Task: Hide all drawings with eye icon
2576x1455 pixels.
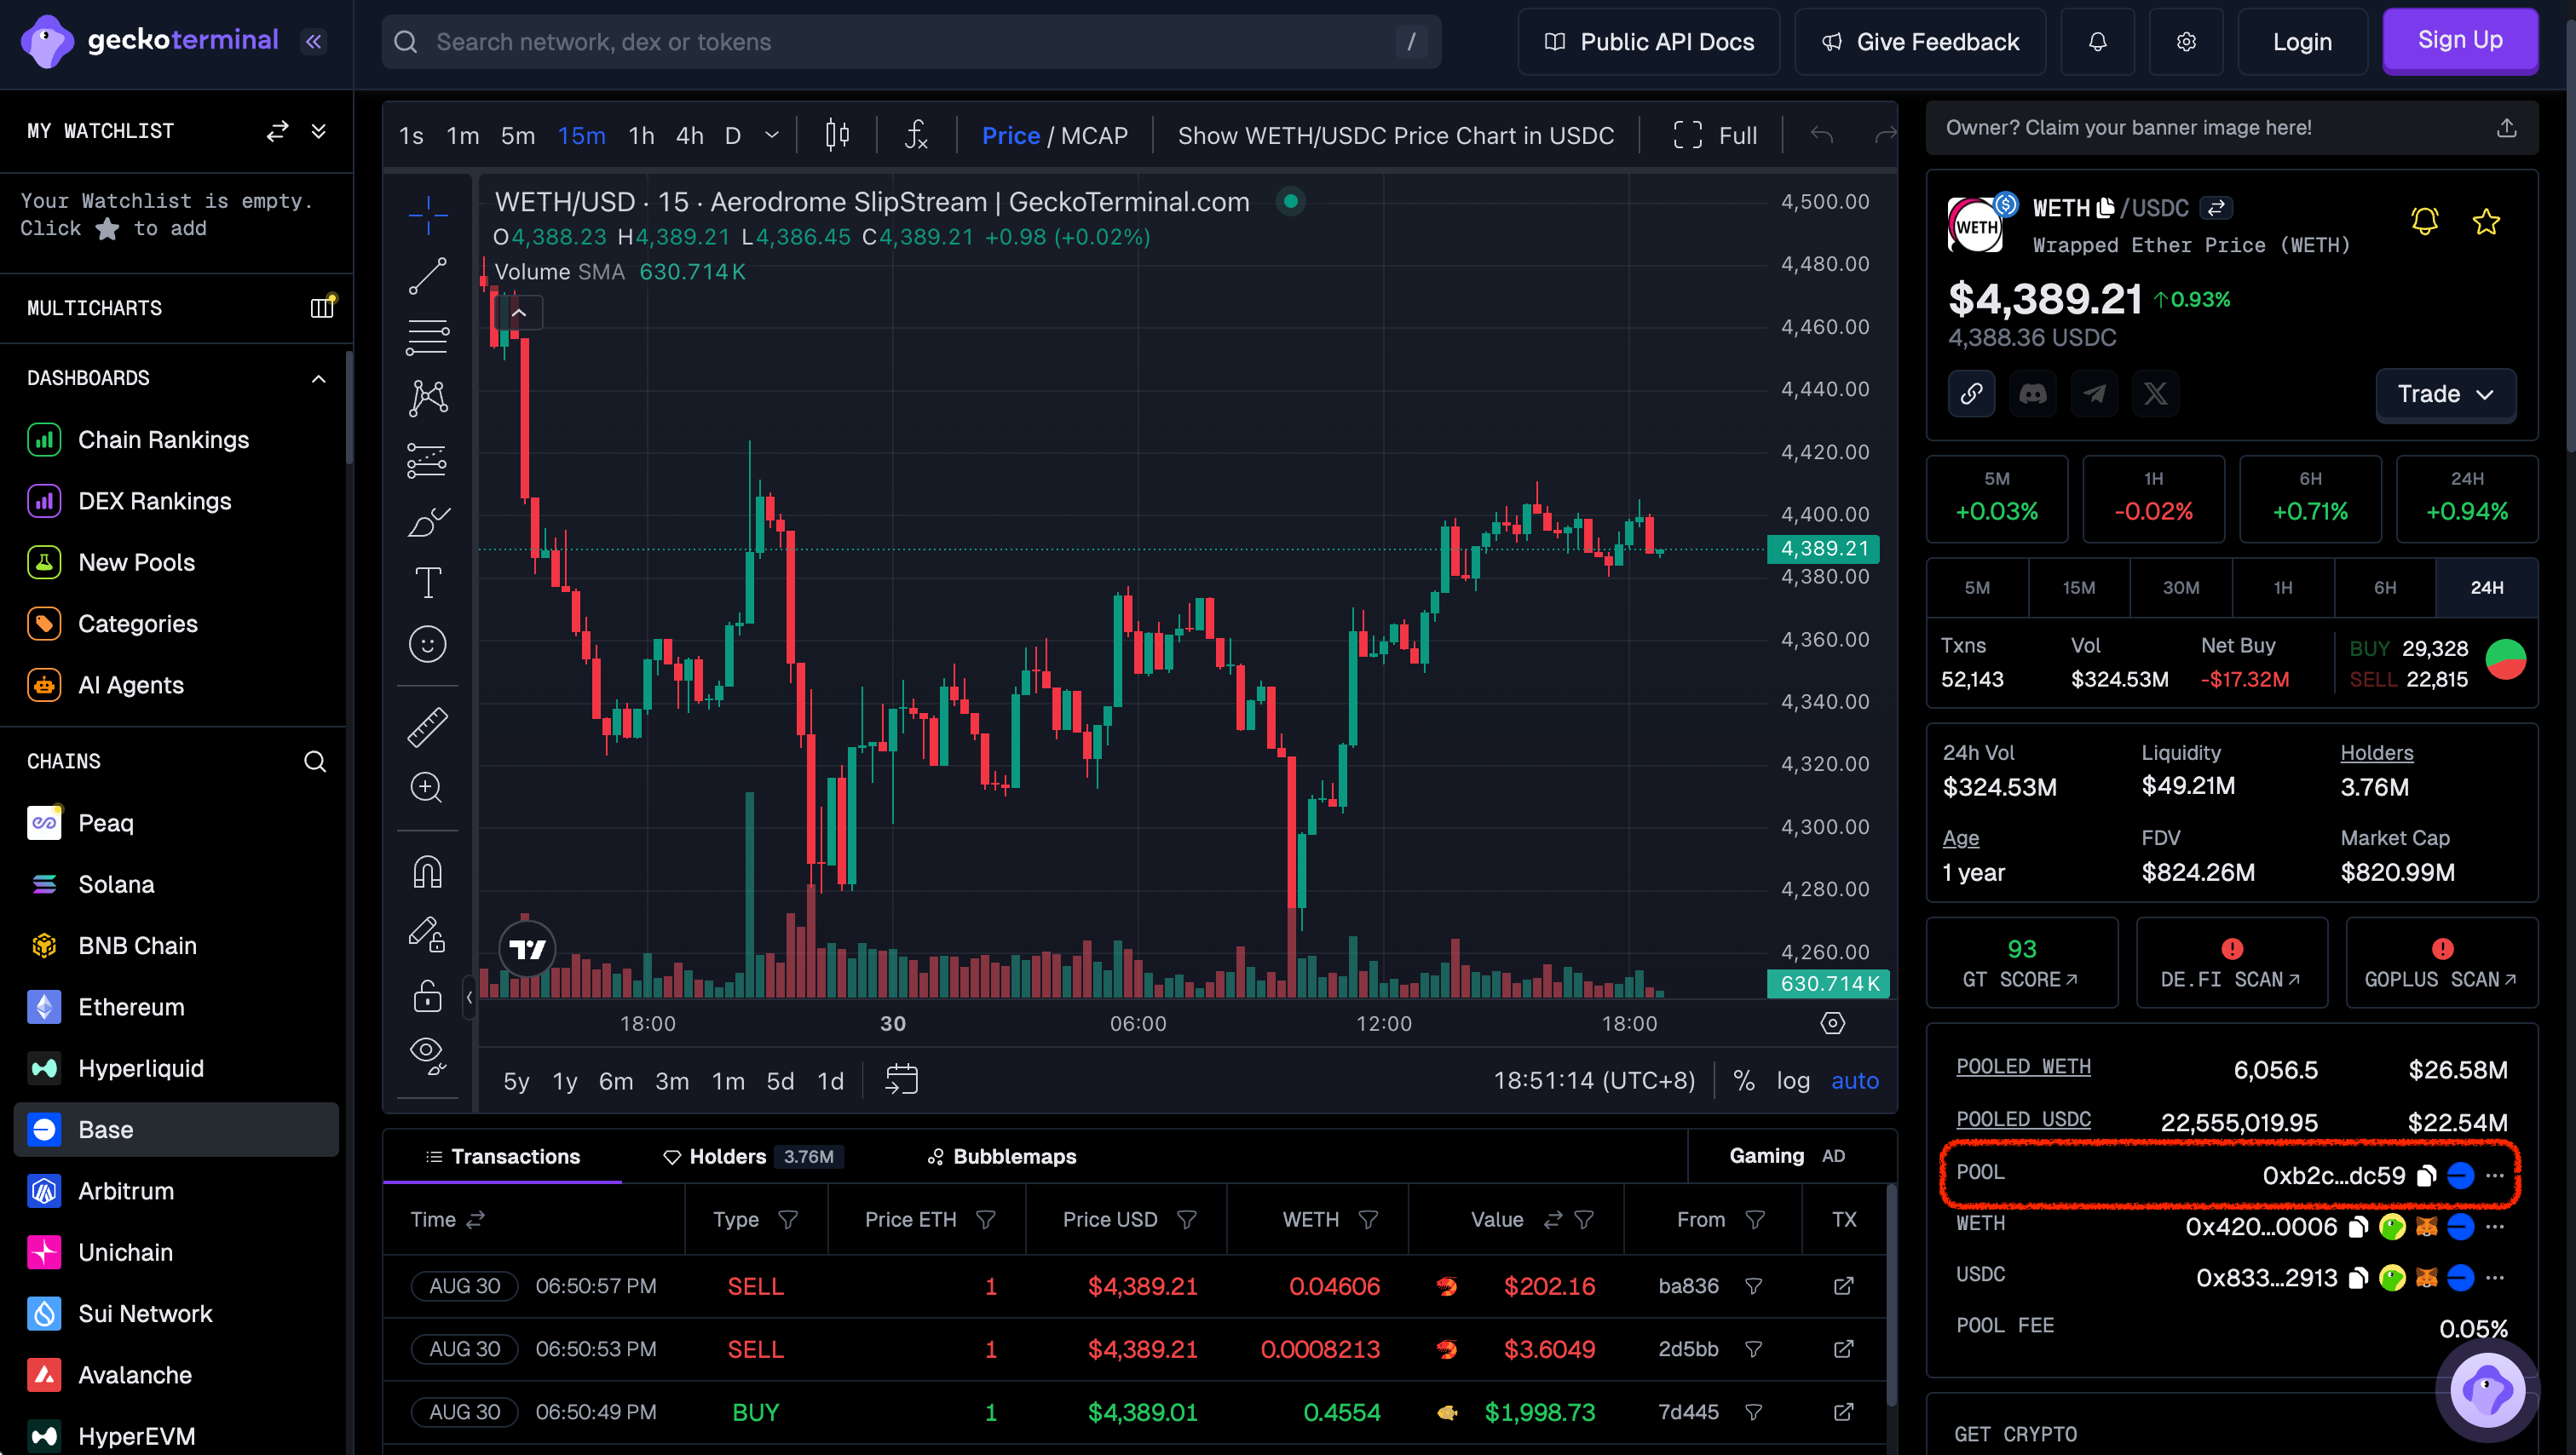Action: click(427, 1052)
